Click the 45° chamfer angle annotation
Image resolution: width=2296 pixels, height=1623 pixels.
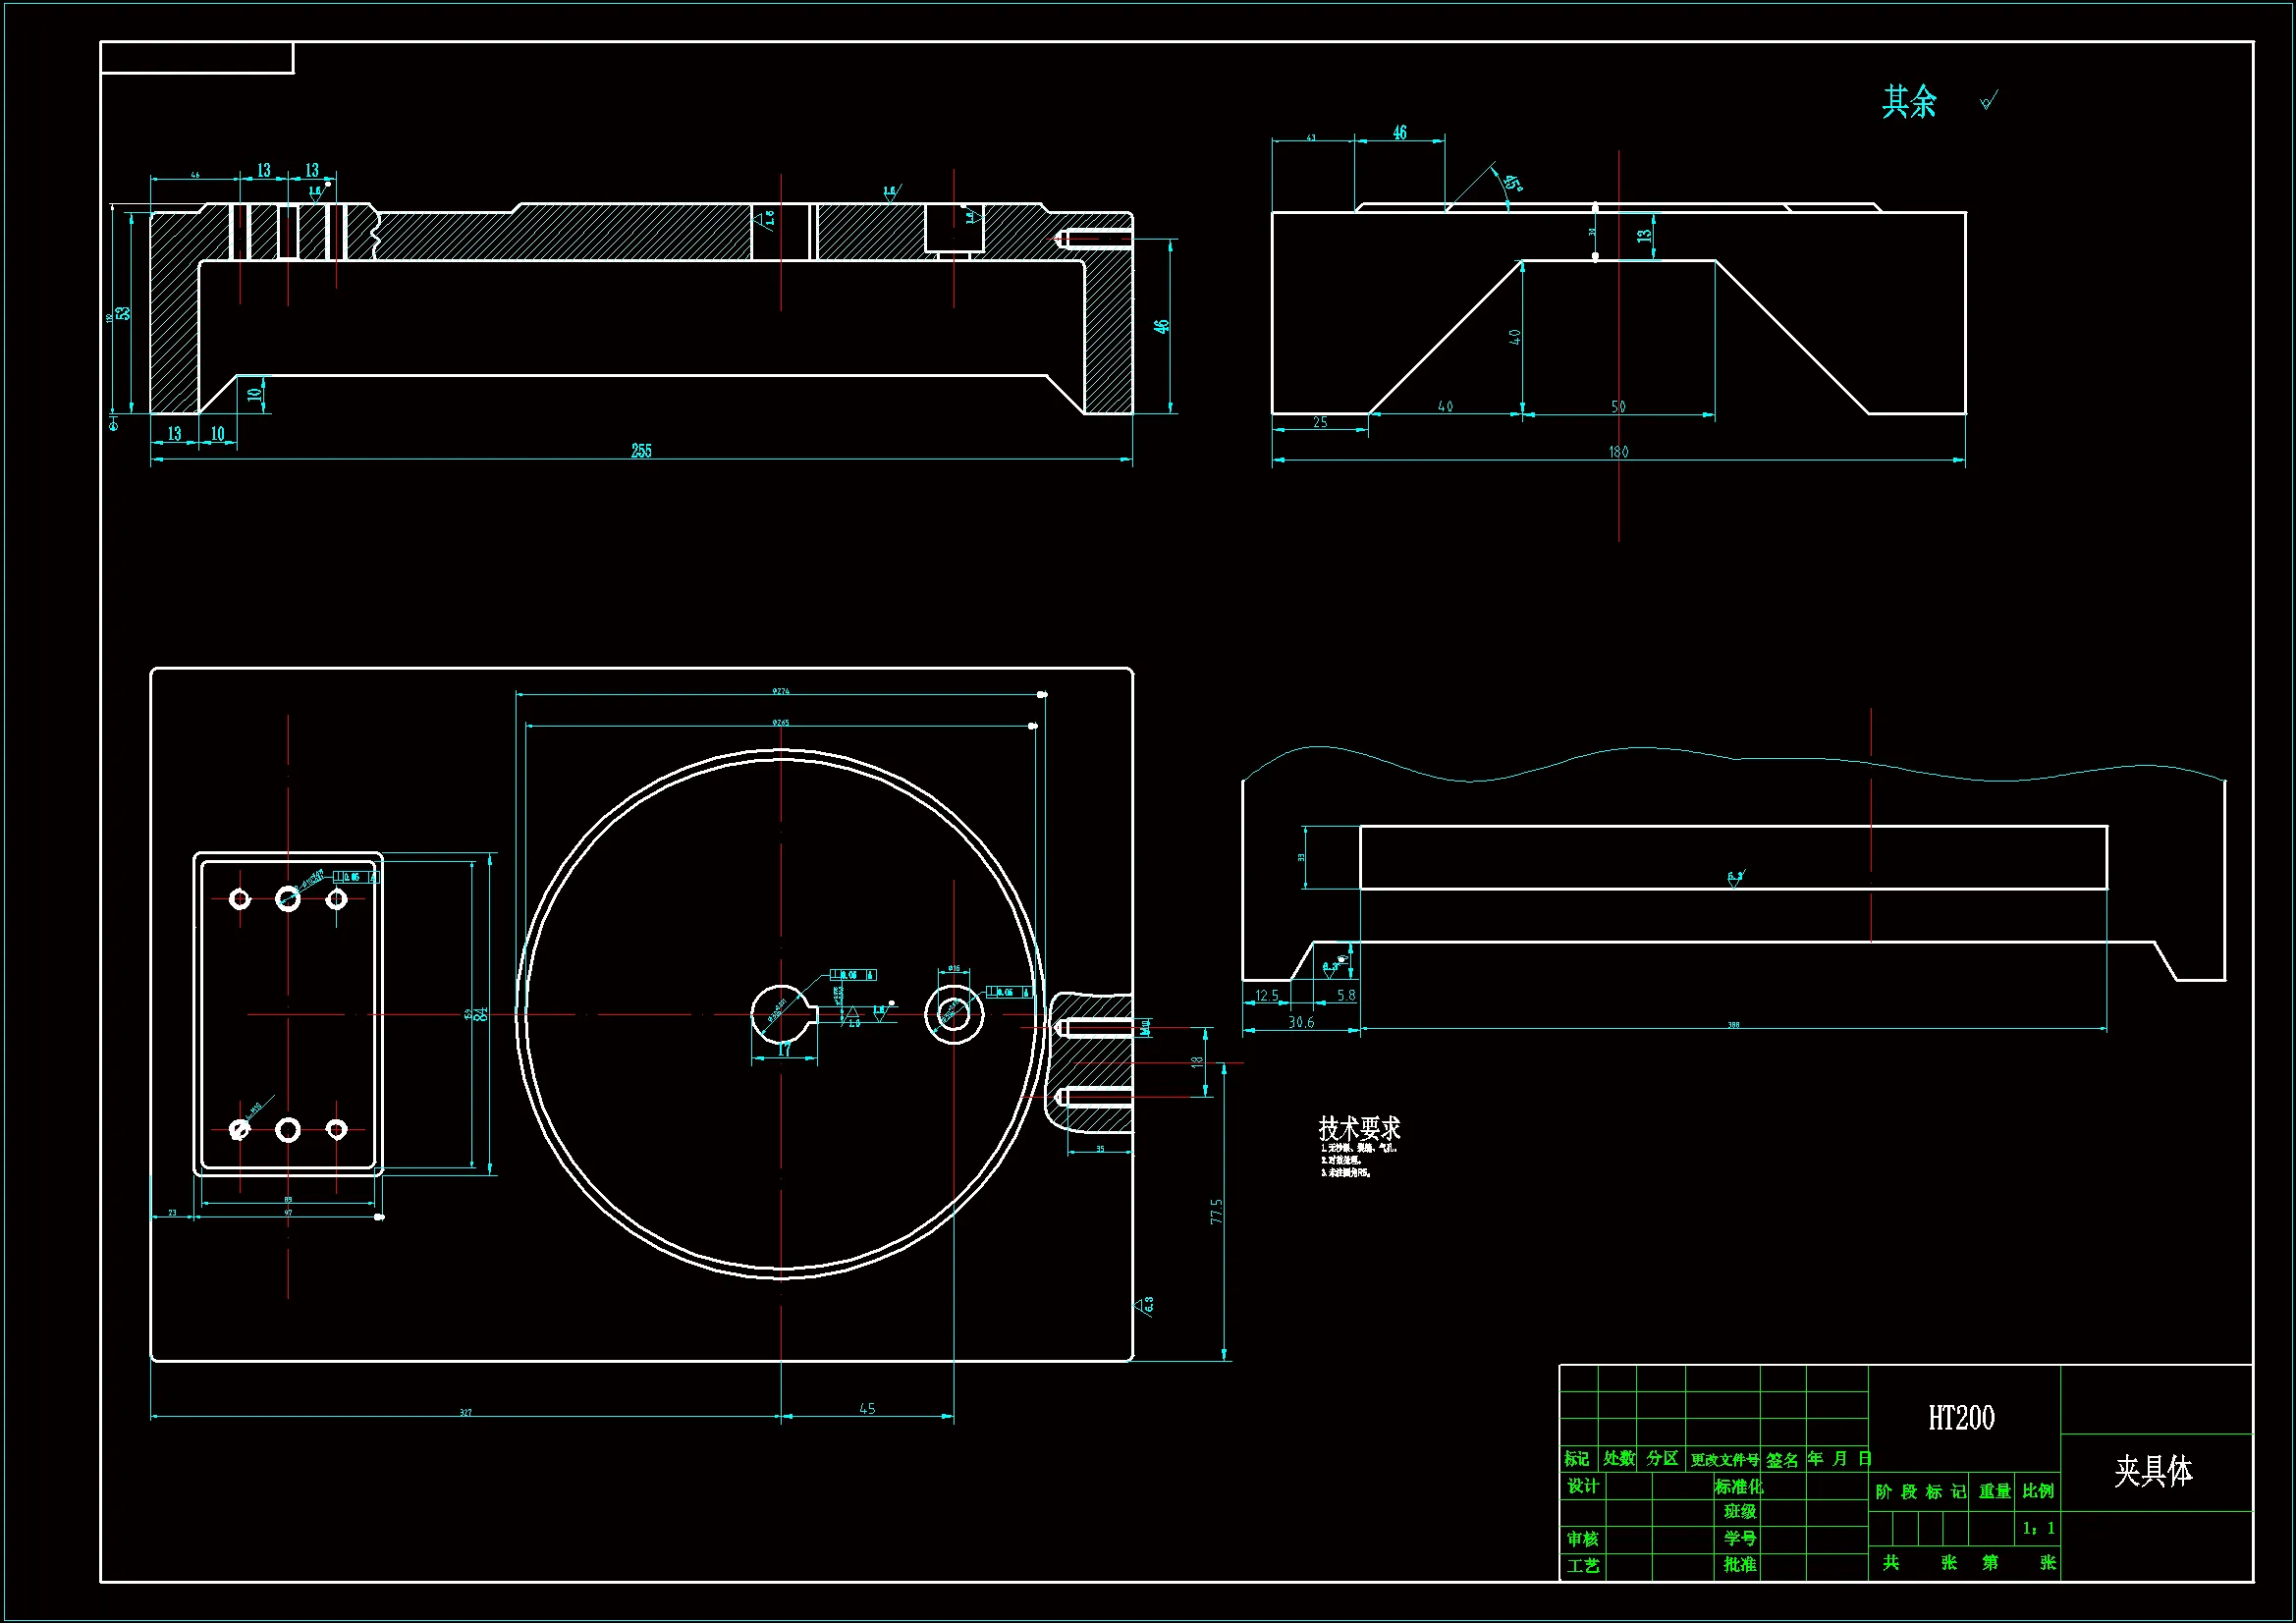pos(1512,184)
